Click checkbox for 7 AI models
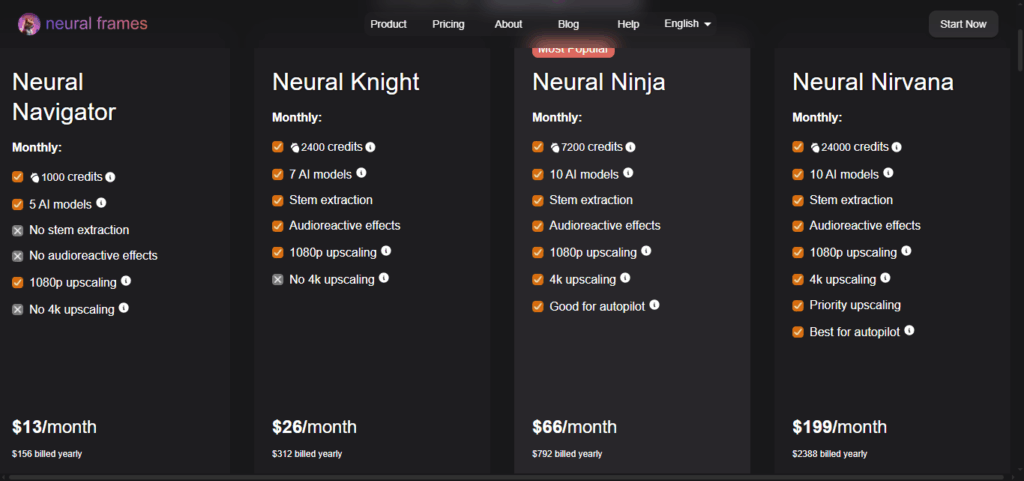The image size is (1024, 481). point(278,174)
